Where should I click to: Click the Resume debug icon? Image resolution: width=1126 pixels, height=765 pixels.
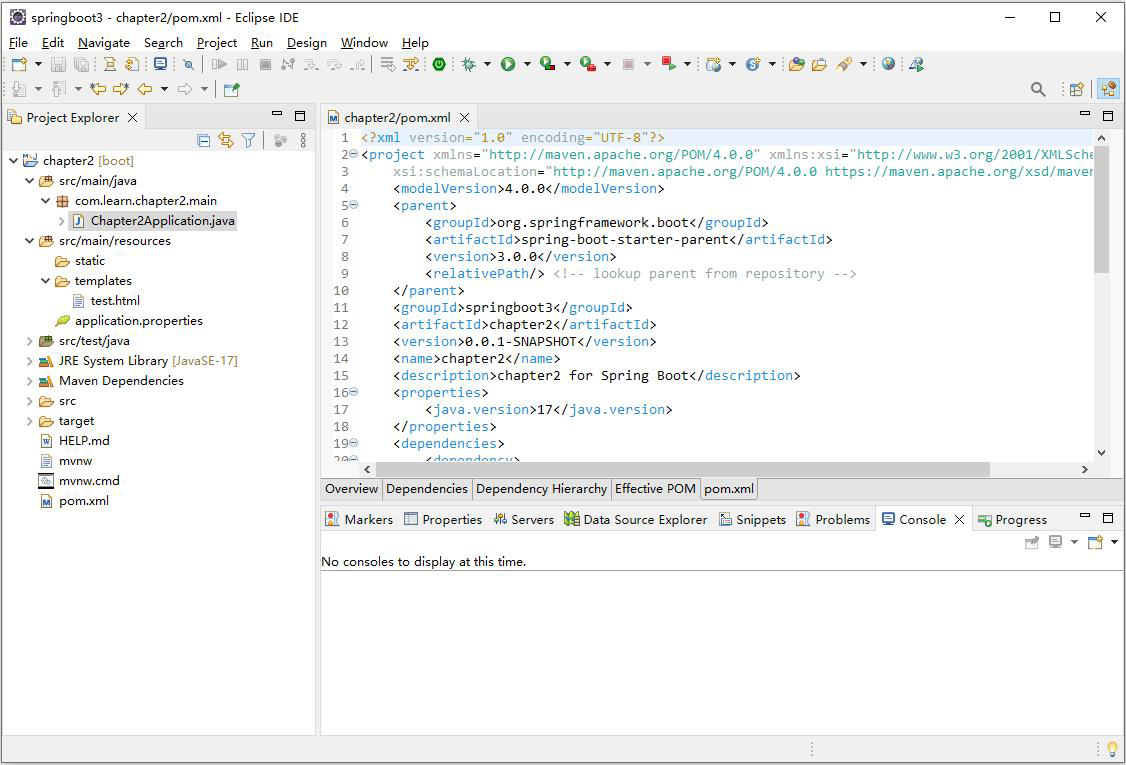(219, 64)
